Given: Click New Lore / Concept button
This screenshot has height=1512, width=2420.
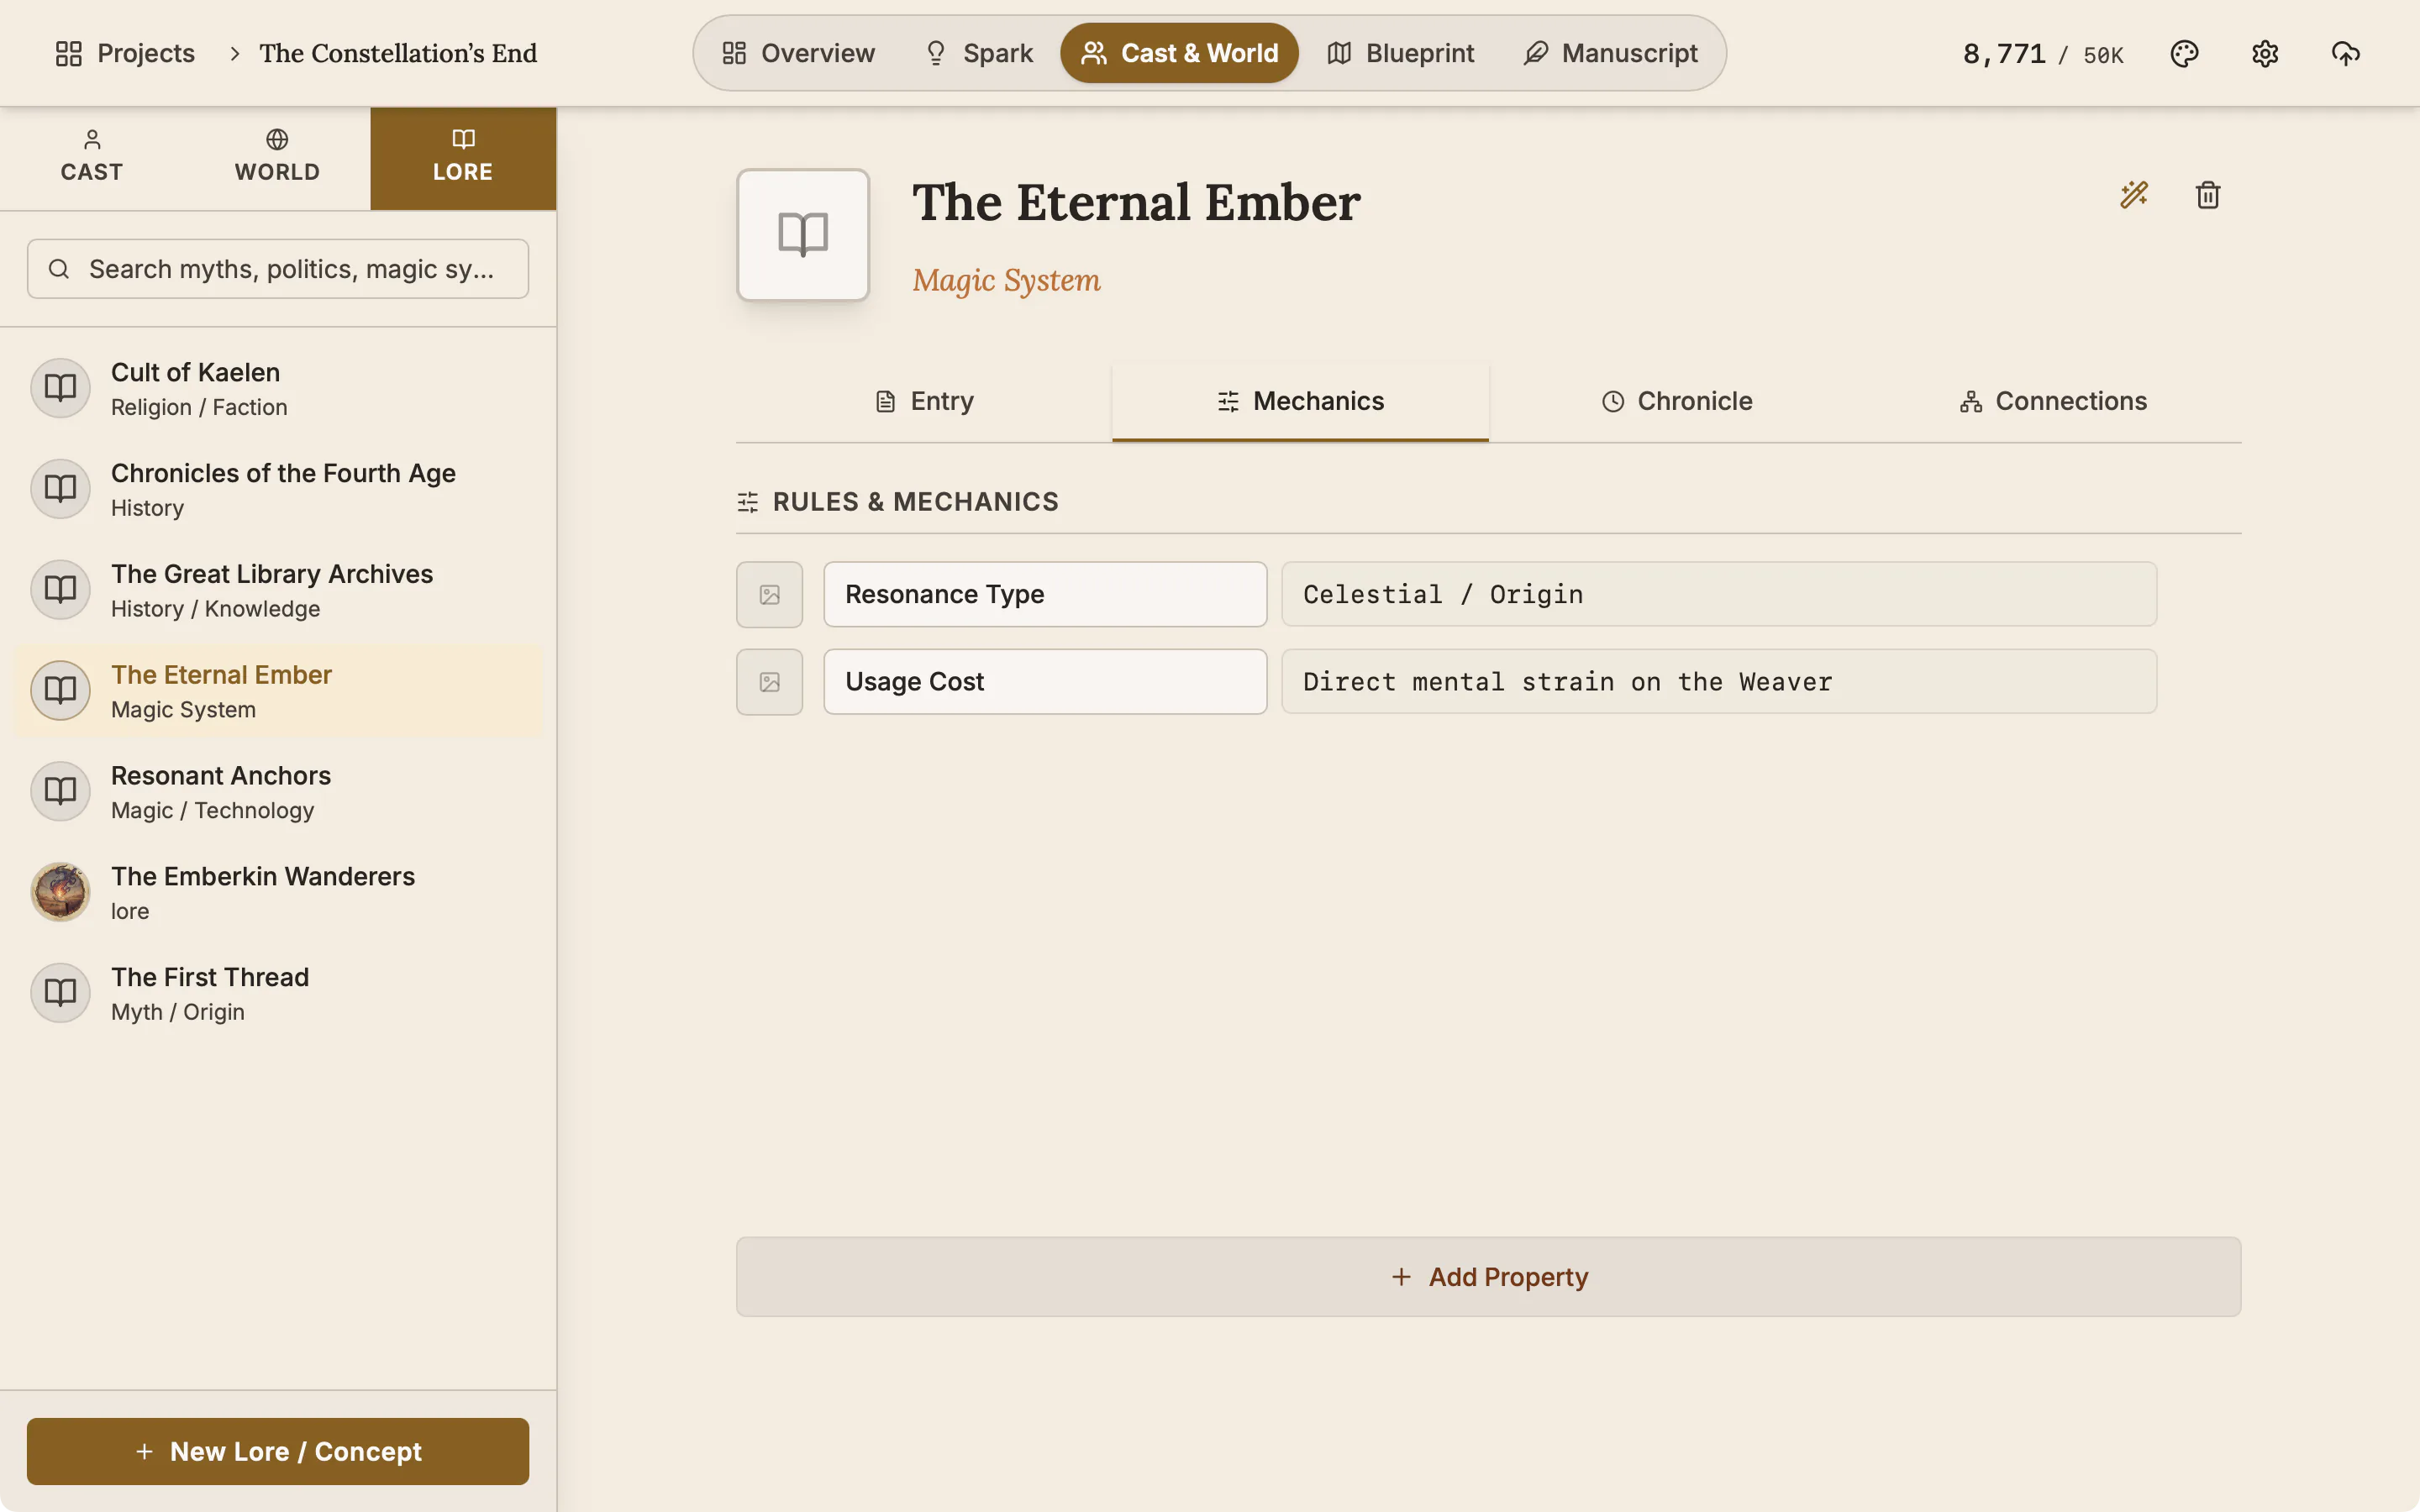Looking at the screenshot, I should click(x=278, y=1451).
